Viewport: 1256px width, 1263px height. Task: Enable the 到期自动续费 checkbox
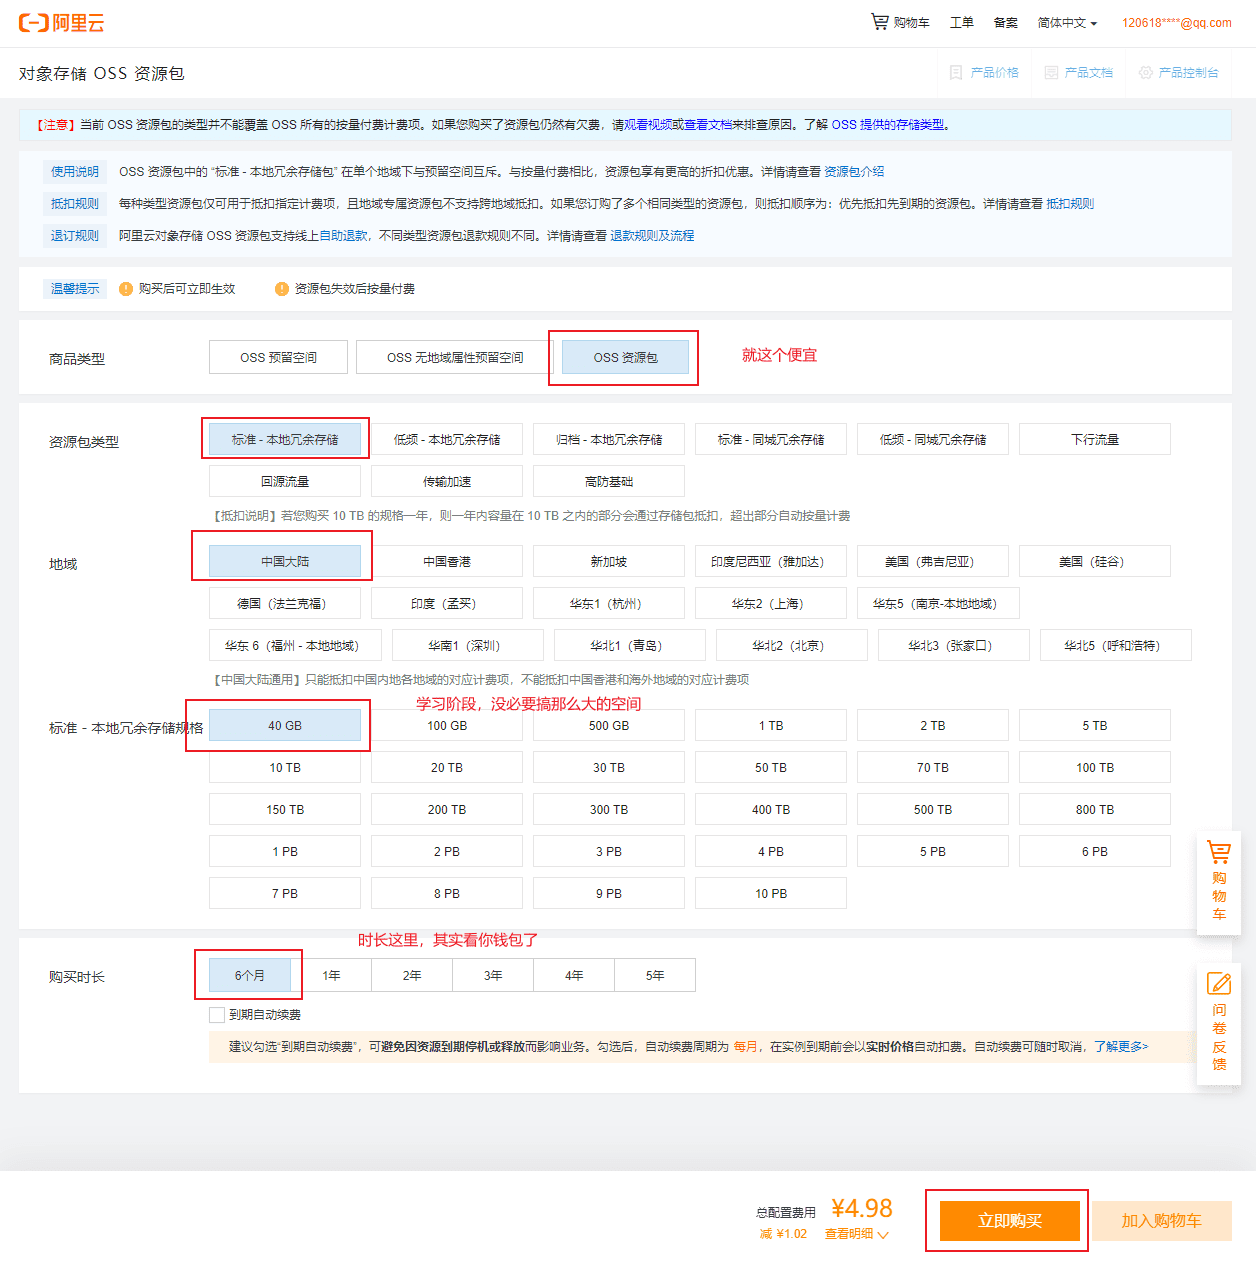click(217, 1015)
